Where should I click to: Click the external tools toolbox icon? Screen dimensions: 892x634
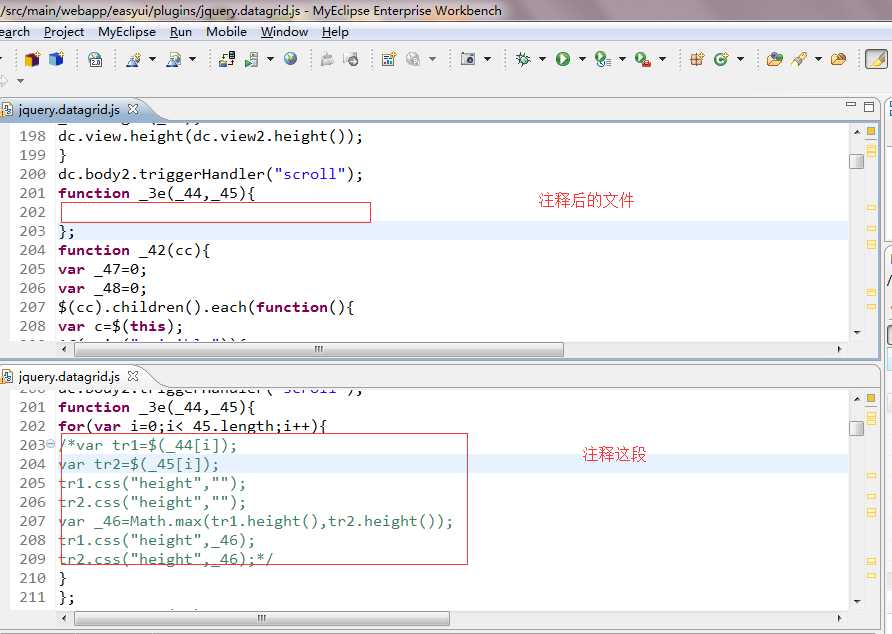[643, 59]
